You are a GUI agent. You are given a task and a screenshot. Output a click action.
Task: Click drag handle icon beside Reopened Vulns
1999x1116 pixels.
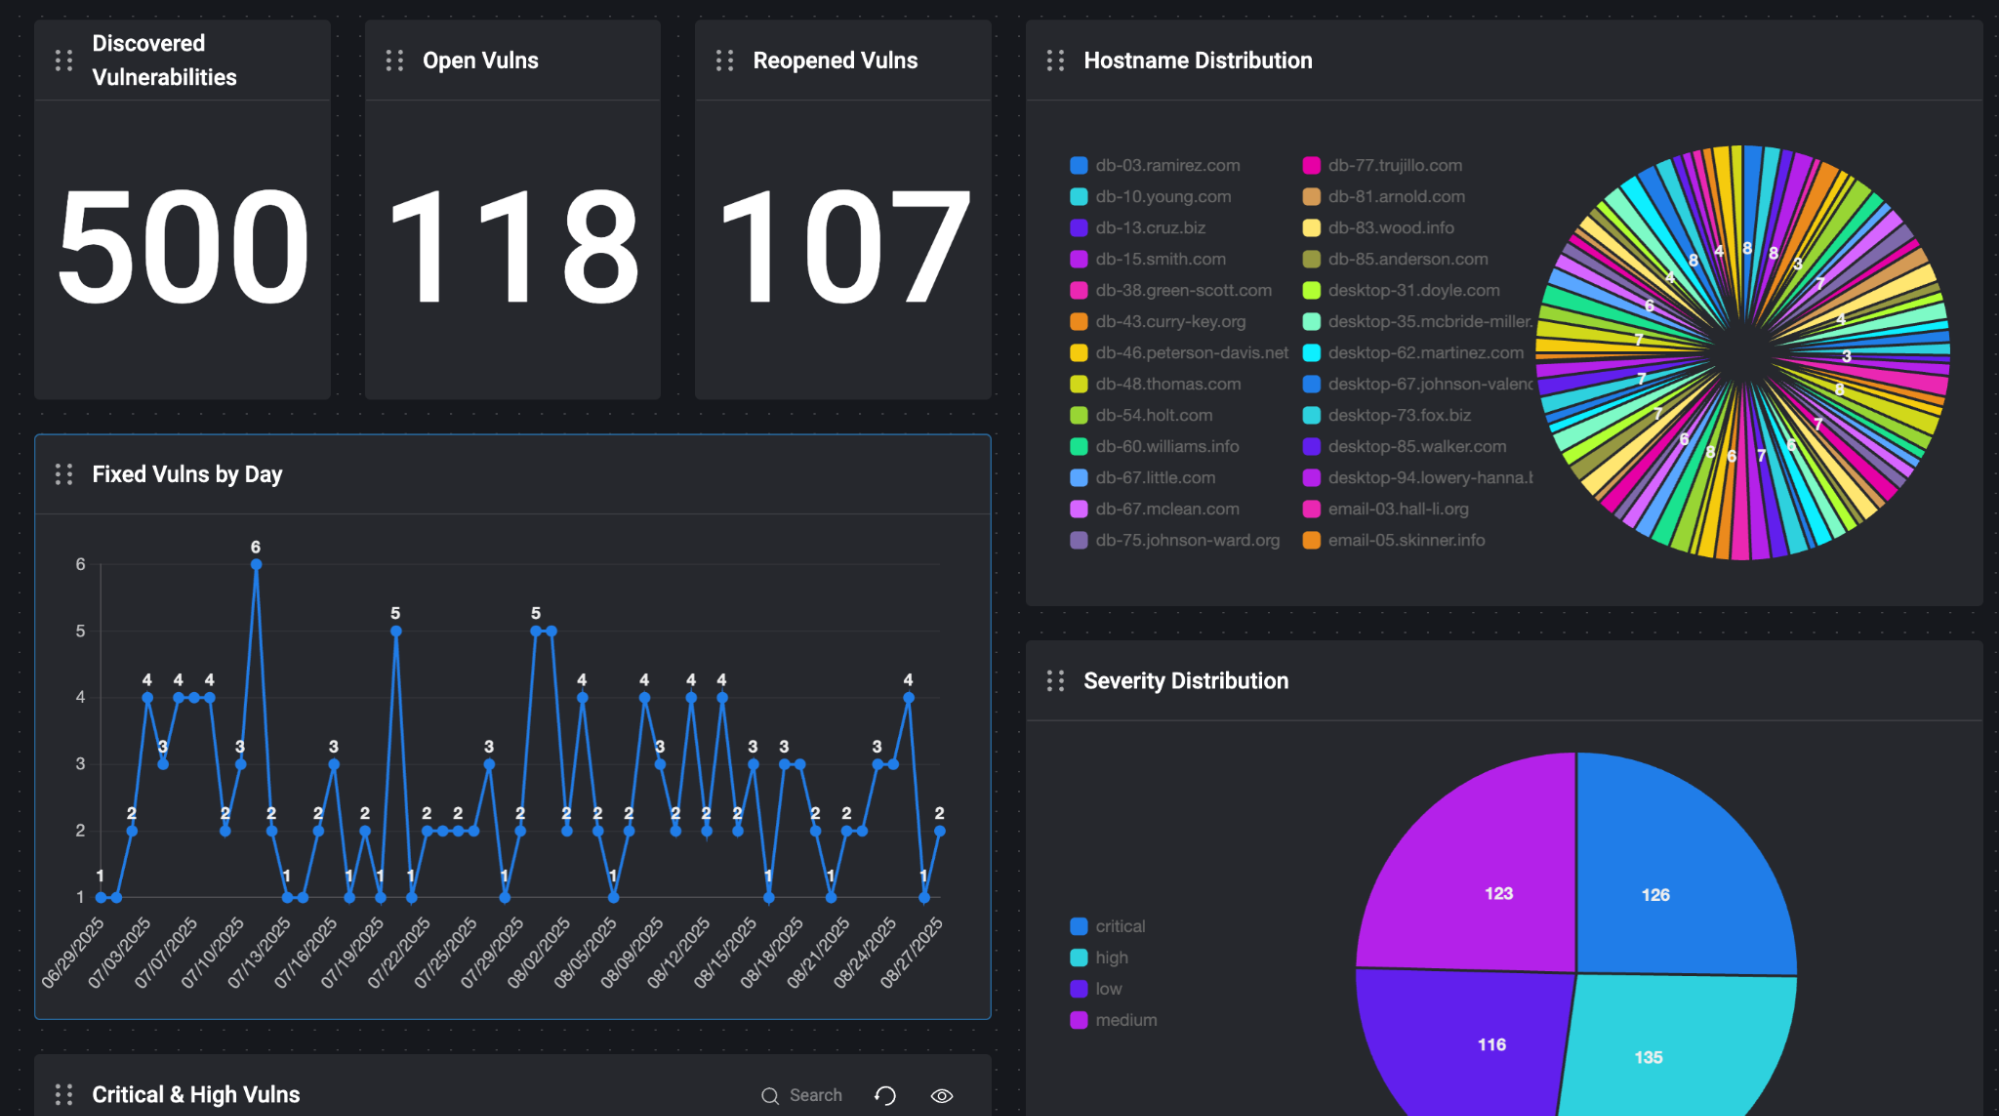tap(725, 61)
